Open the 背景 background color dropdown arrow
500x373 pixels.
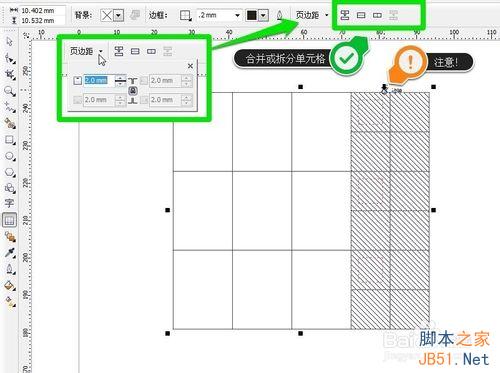(119, 15)
